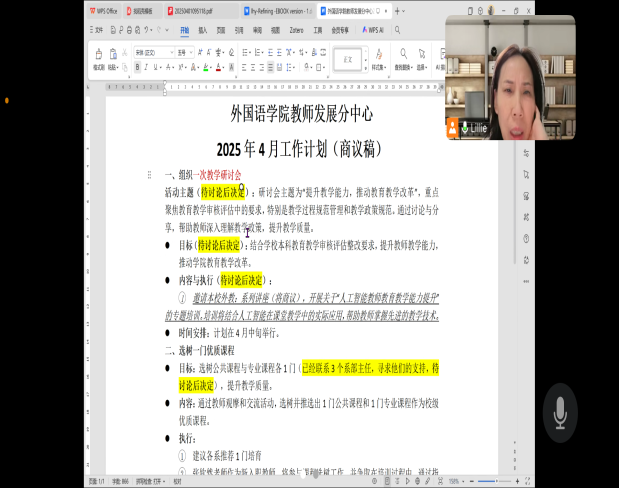Click the WPS Office home button
This screenshot has width=619, height=488.
pyautogui.click(x=103, y=10)
